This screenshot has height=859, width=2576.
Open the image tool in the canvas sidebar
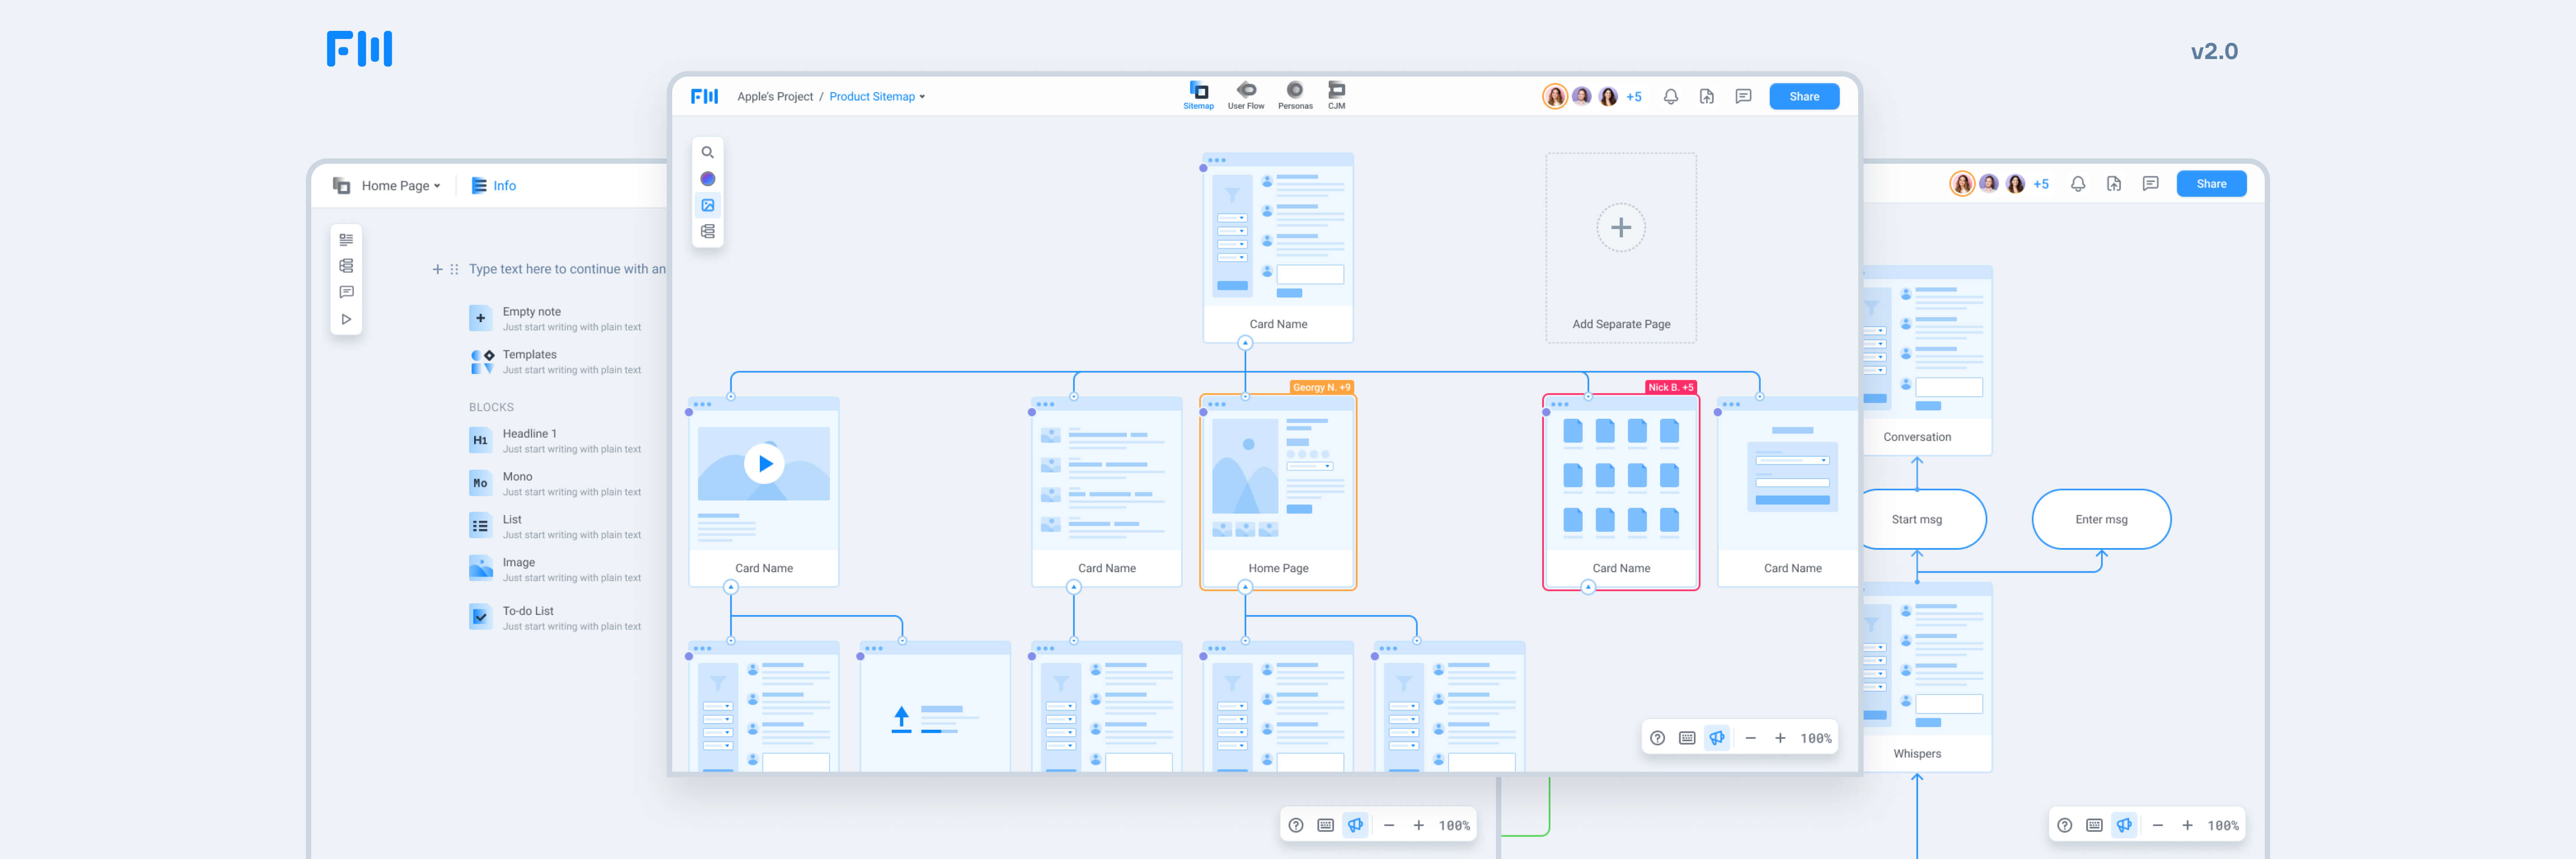click(708, 205)
